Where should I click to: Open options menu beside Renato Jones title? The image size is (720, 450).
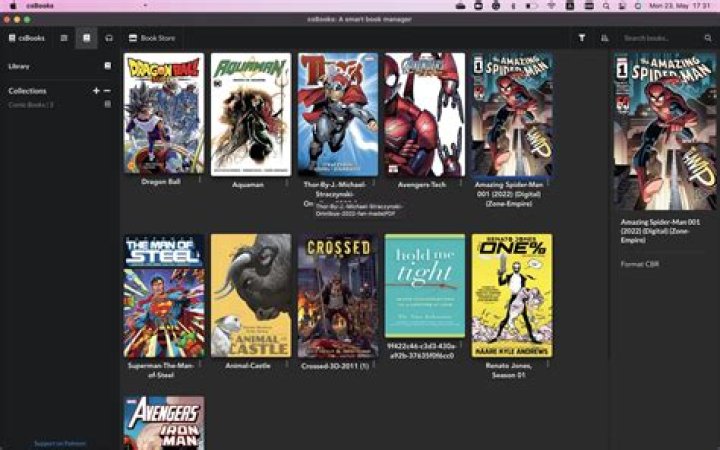click(x=548, y=364)
